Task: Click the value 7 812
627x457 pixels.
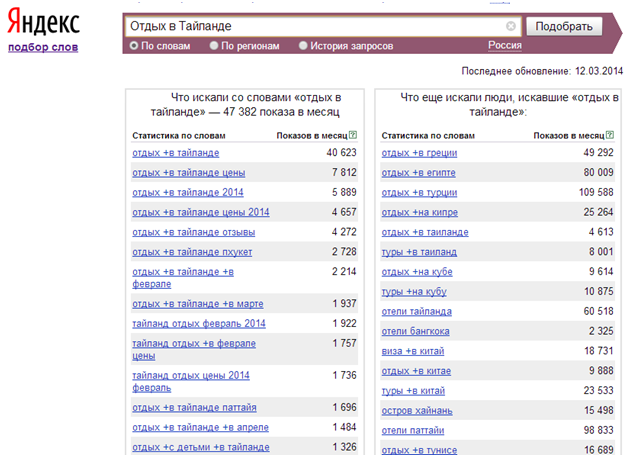Action: coord(344,172)
